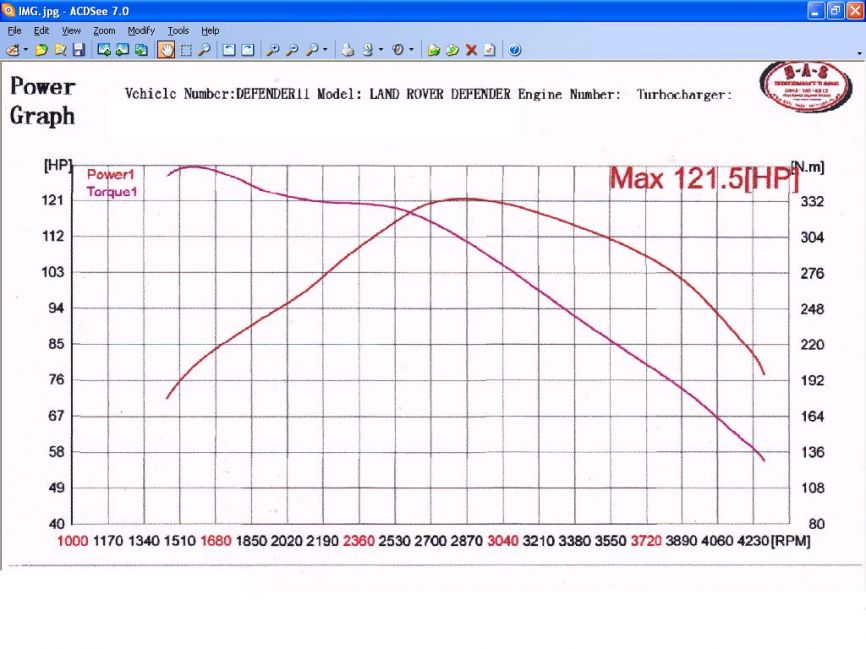Click the open file folder icon

(x=41, y=50)
